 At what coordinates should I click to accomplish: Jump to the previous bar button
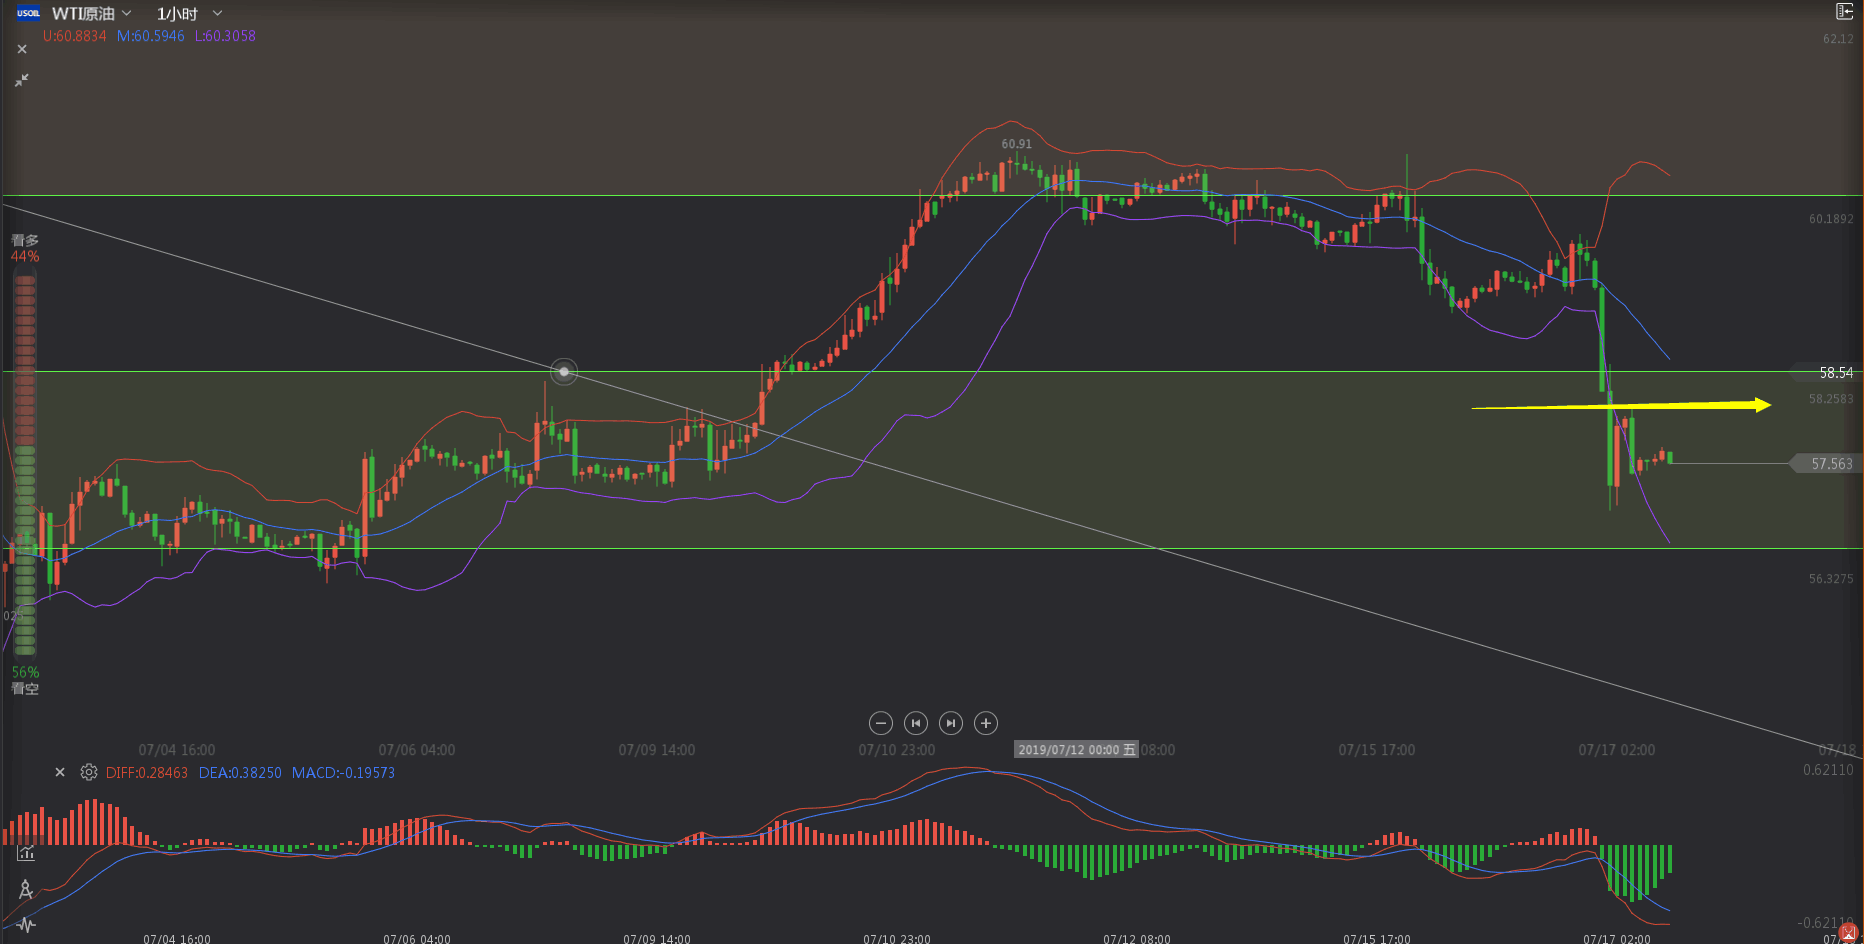(x=916, y=723)
